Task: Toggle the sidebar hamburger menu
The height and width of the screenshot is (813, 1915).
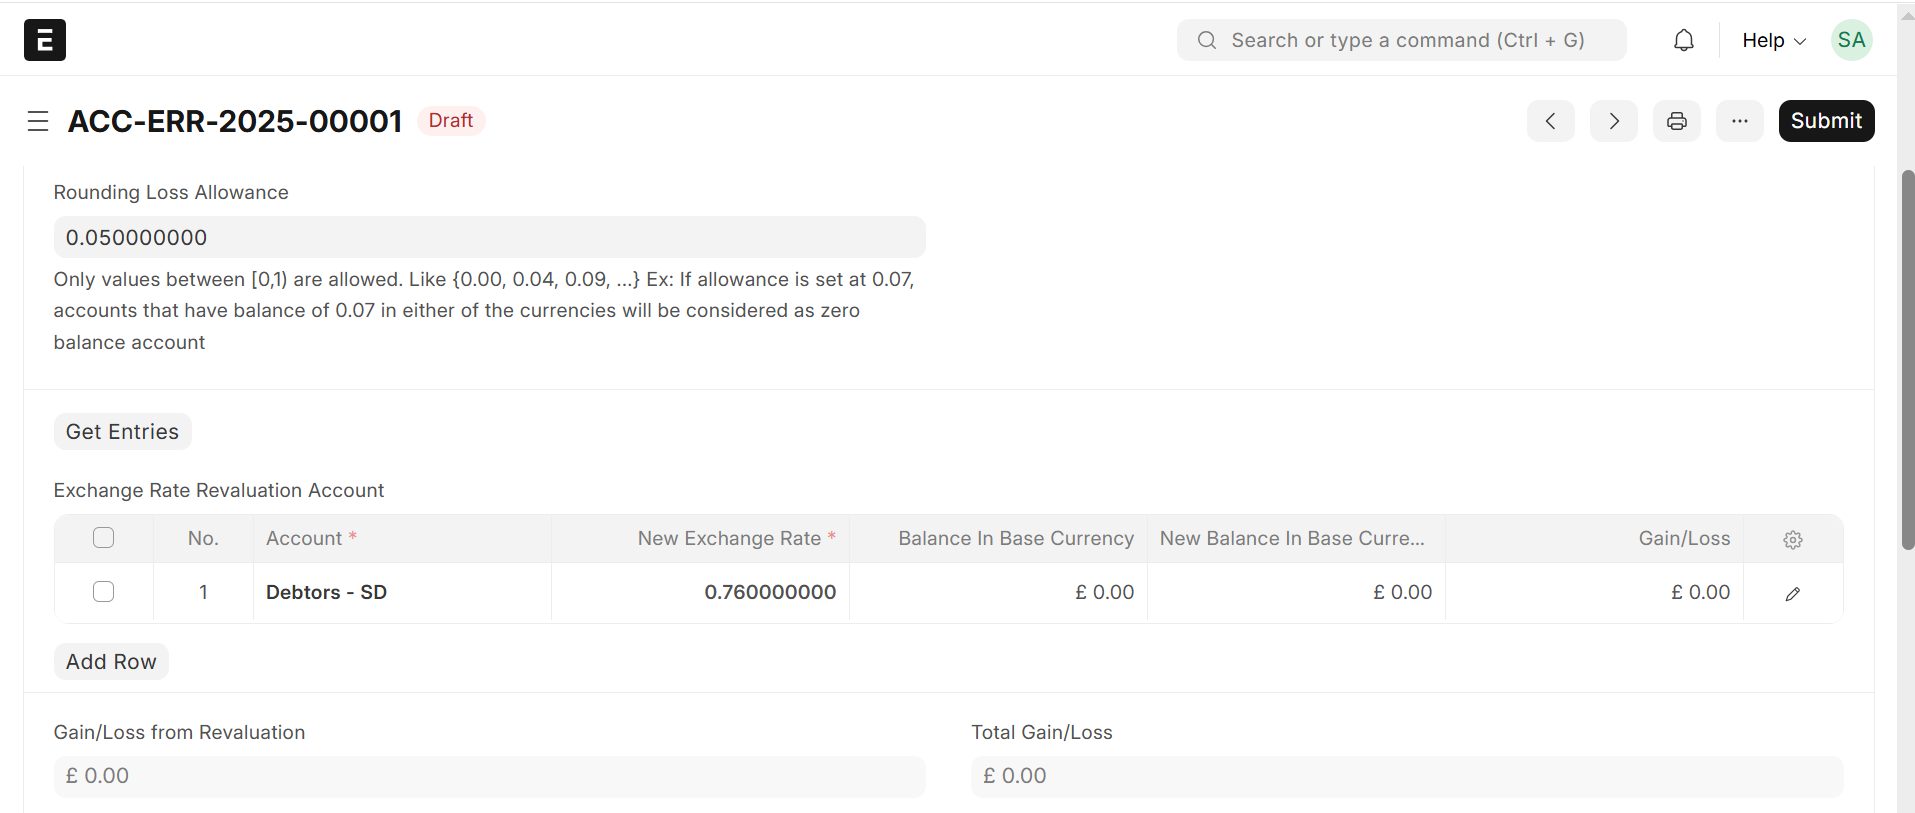Action: (x=38, y=121)
